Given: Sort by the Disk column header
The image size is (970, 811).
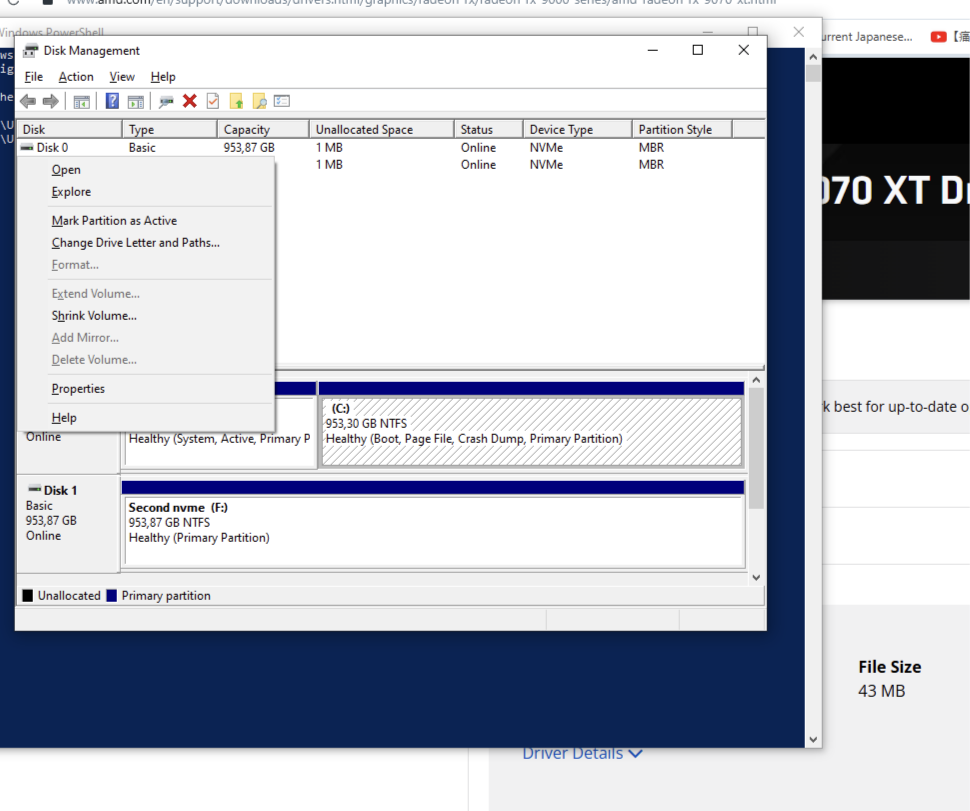Looking at the screenshot, I should point(69,129).
